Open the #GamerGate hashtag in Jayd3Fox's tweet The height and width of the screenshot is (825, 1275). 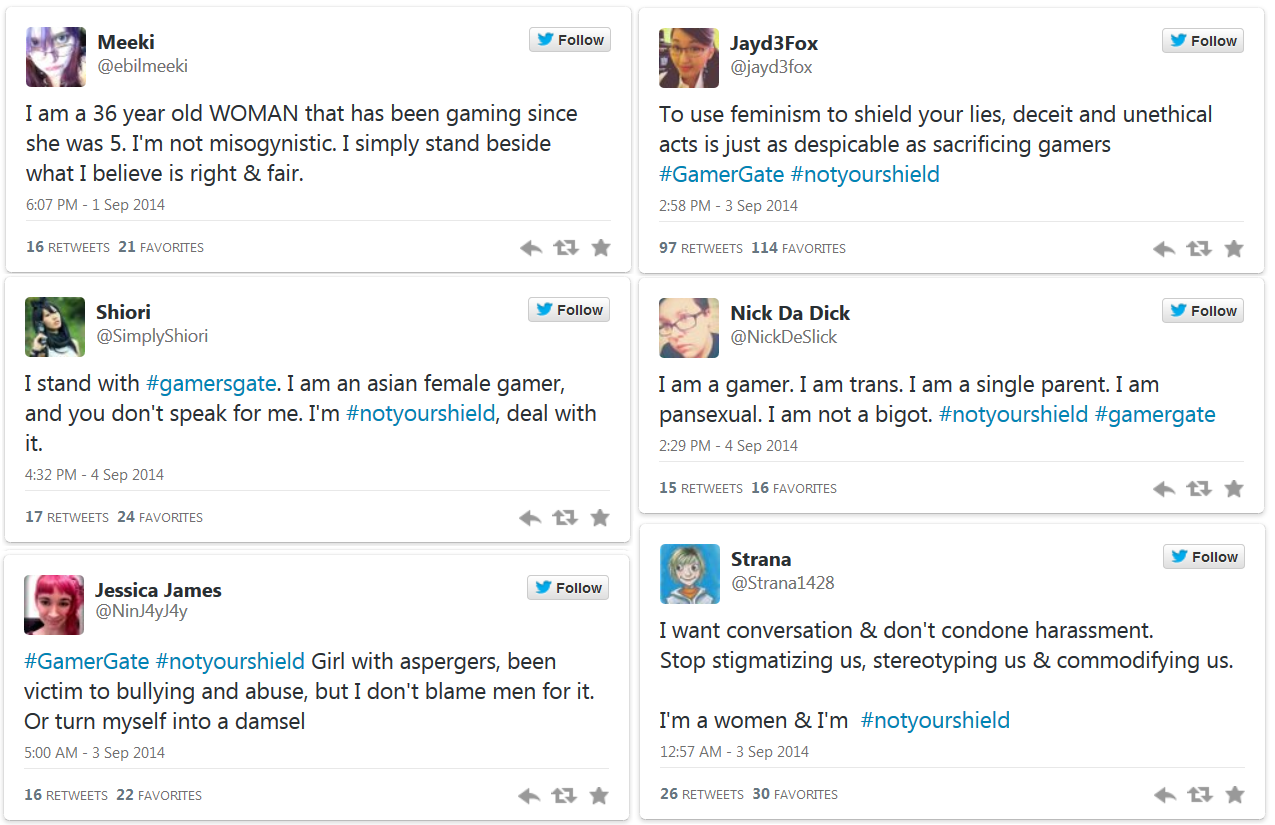point(721,174)
